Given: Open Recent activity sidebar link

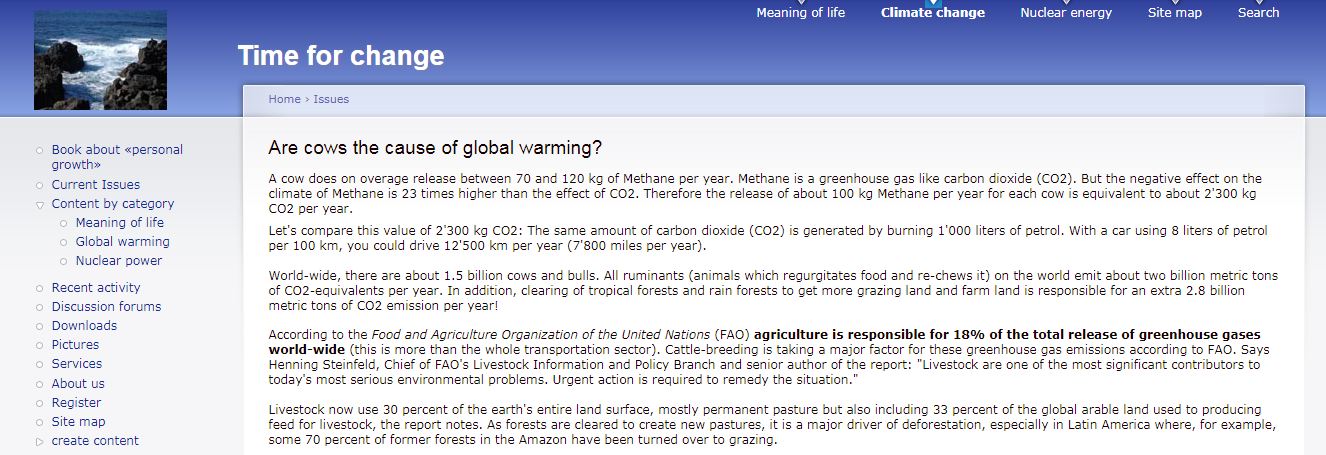Looking at the screenshot, I should pyautogui.click(x=96, y=287).
